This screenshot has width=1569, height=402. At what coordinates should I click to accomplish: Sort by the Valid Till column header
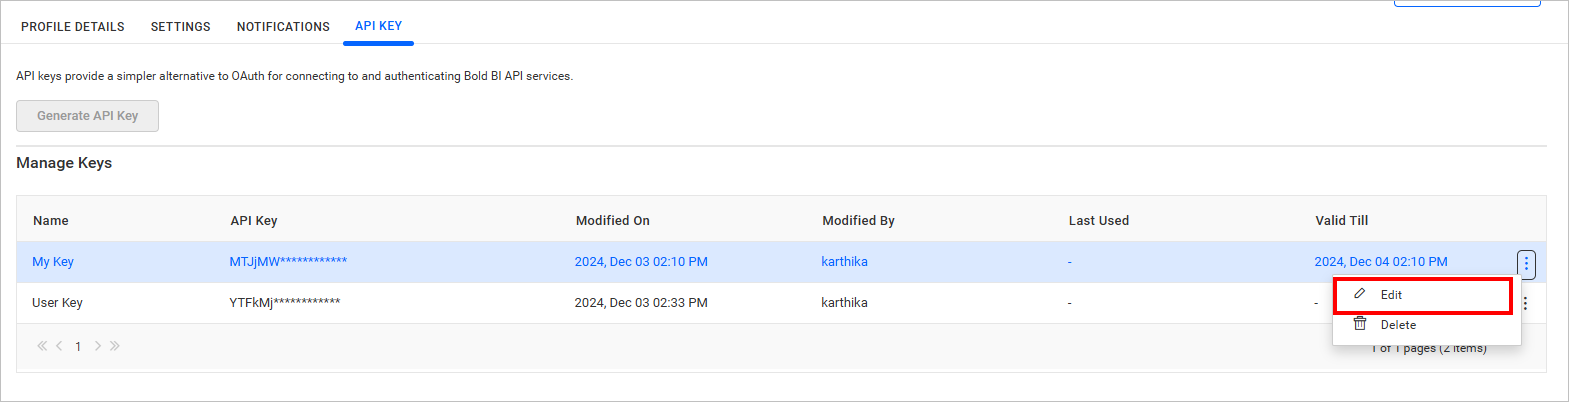1341,221
